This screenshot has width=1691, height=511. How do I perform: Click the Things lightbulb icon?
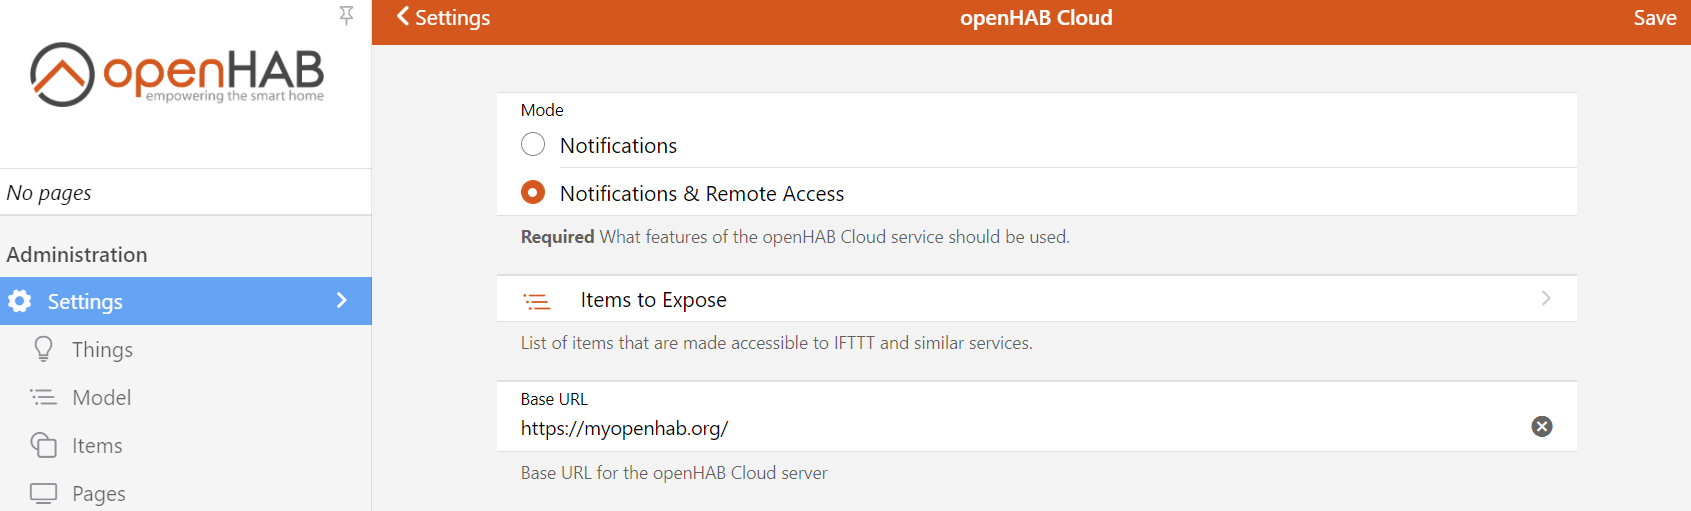(x=43, y=349)
